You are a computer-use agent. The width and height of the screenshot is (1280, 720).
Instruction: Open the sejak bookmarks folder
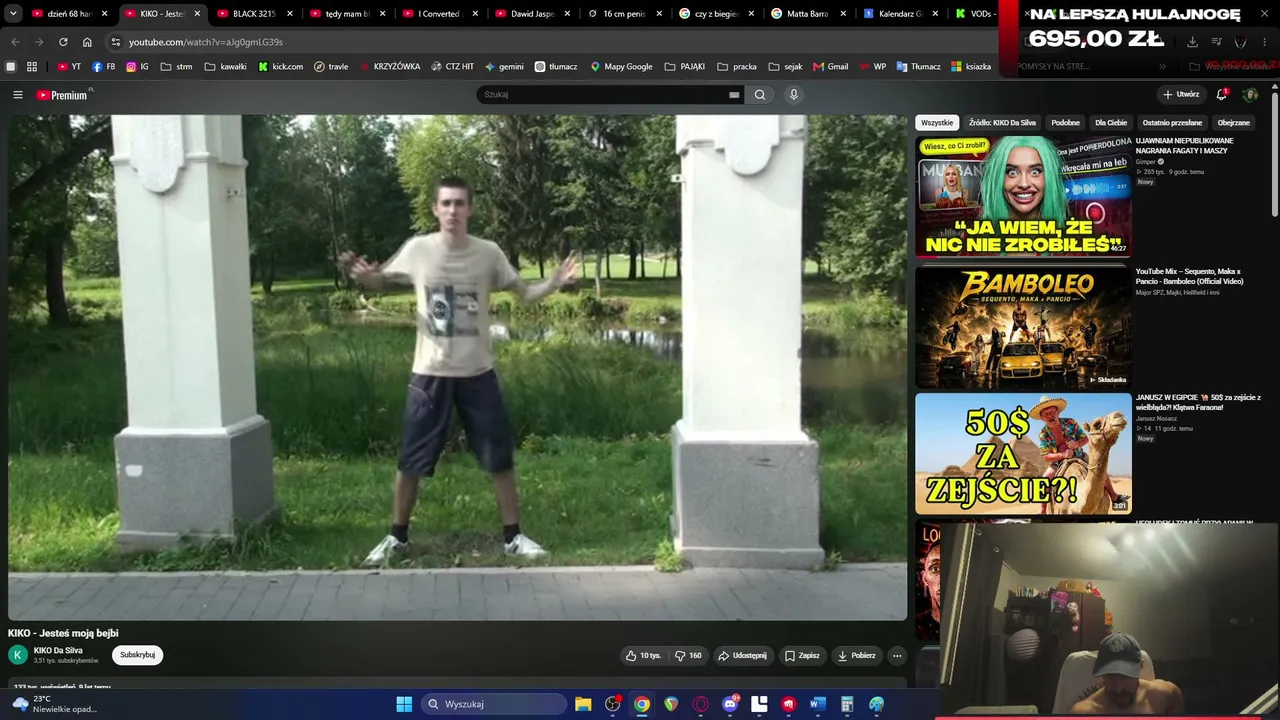point(786,67)
